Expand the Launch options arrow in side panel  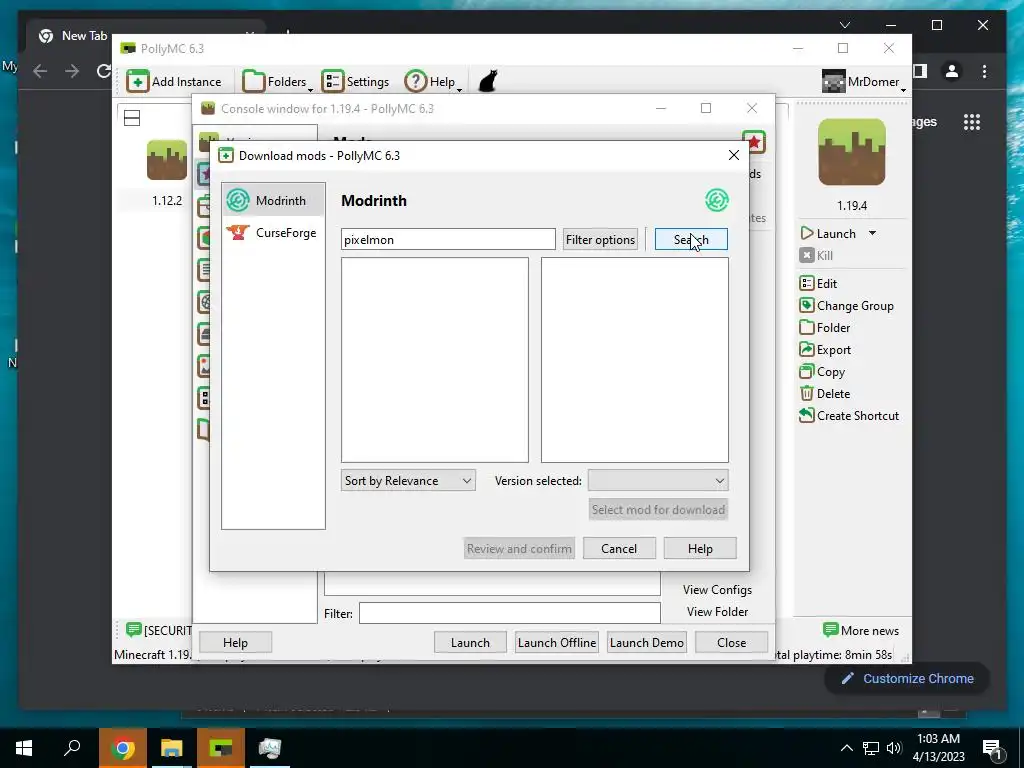[872, 234]
